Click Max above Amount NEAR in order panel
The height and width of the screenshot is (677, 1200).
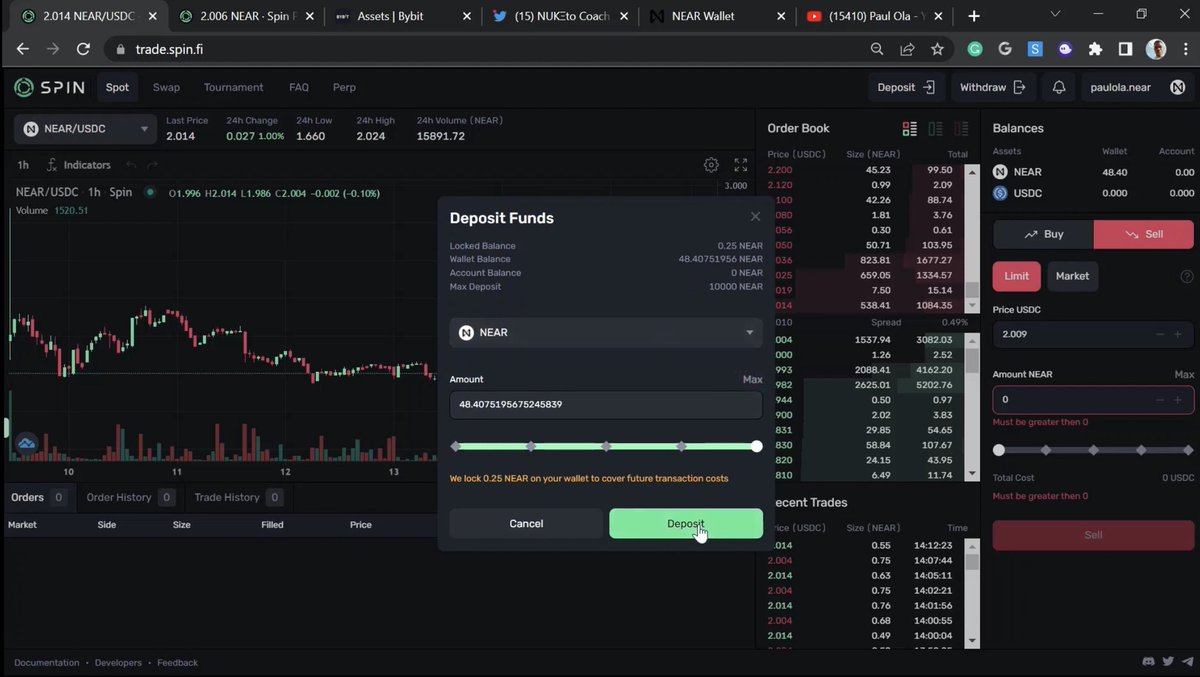point(1184,374)
